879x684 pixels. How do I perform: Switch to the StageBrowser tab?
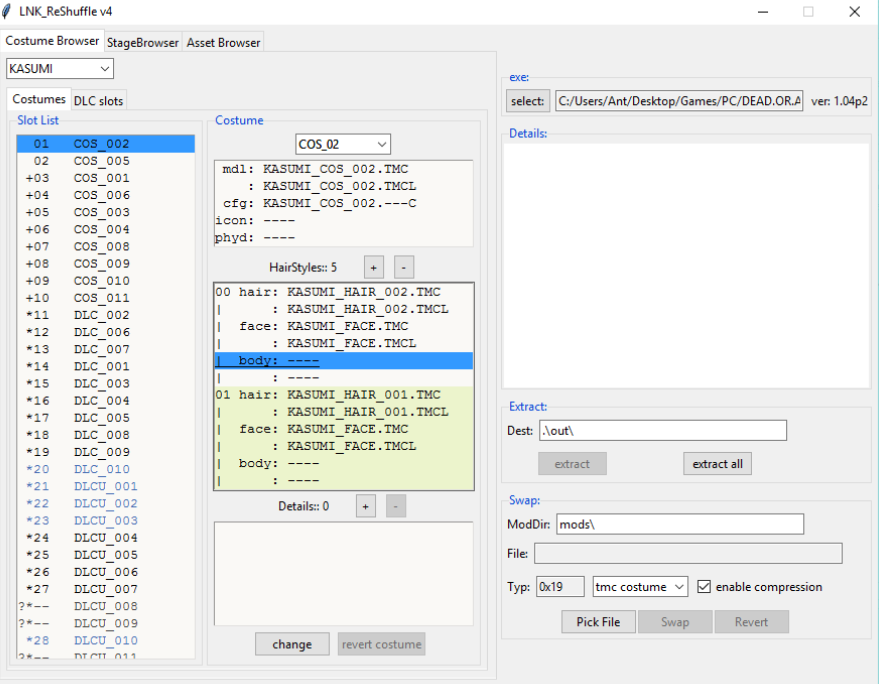tap(143, 42)
